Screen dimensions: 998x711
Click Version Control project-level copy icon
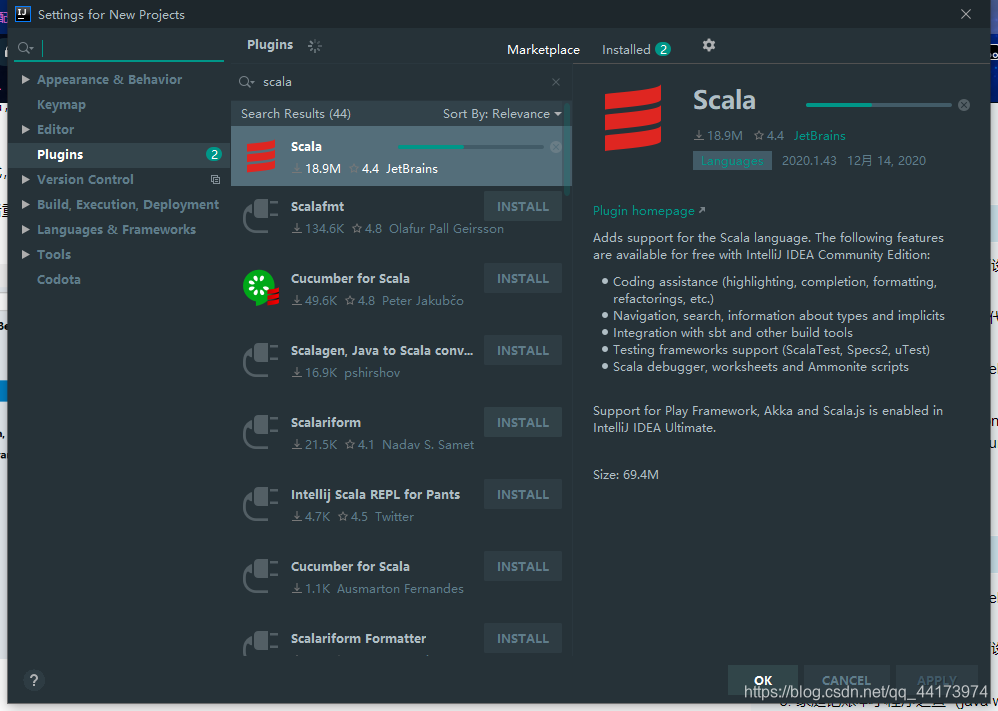(215, 180)
